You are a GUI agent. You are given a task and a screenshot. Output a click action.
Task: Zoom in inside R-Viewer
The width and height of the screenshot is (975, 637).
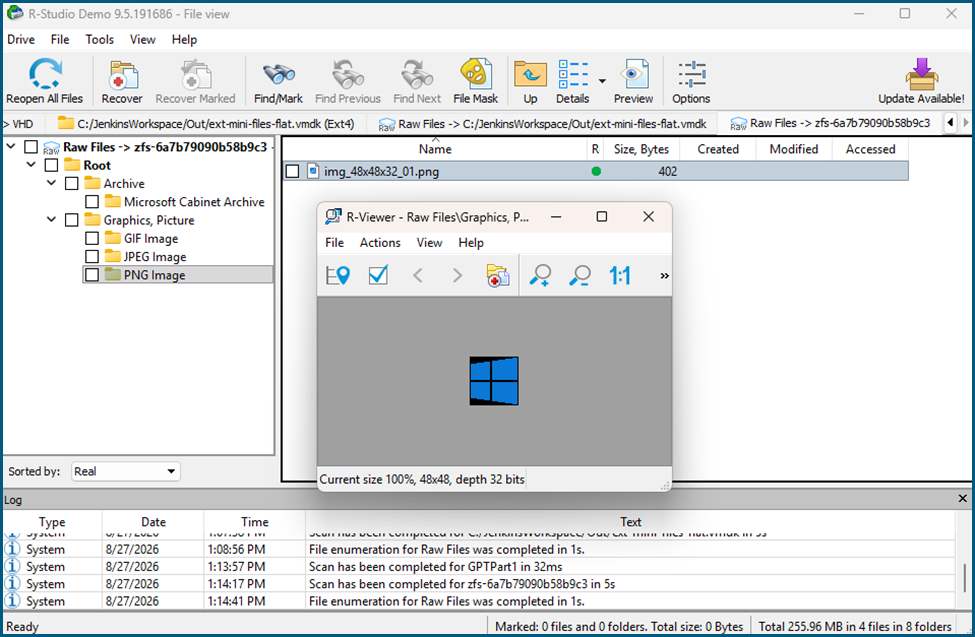pyautogui.click(x=540, y=275)
